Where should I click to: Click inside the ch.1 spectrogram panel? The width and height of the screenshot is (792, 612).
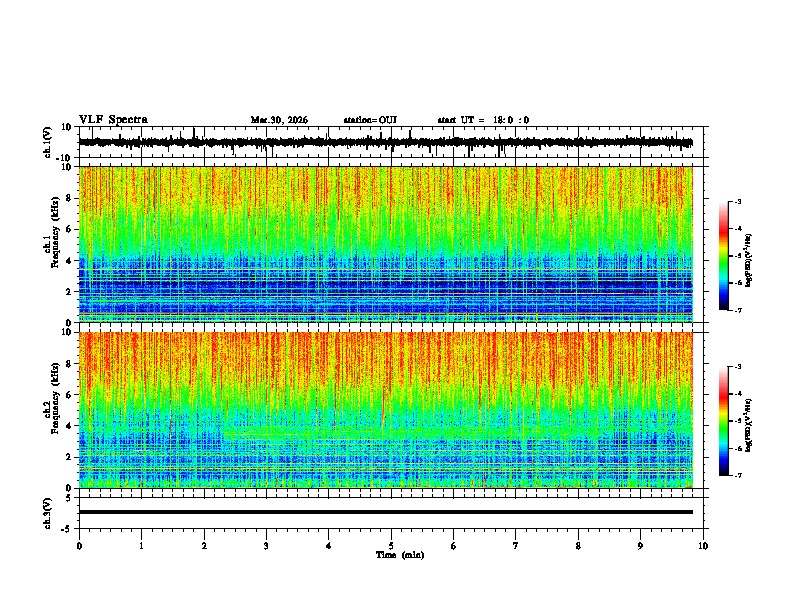point(385,244)
